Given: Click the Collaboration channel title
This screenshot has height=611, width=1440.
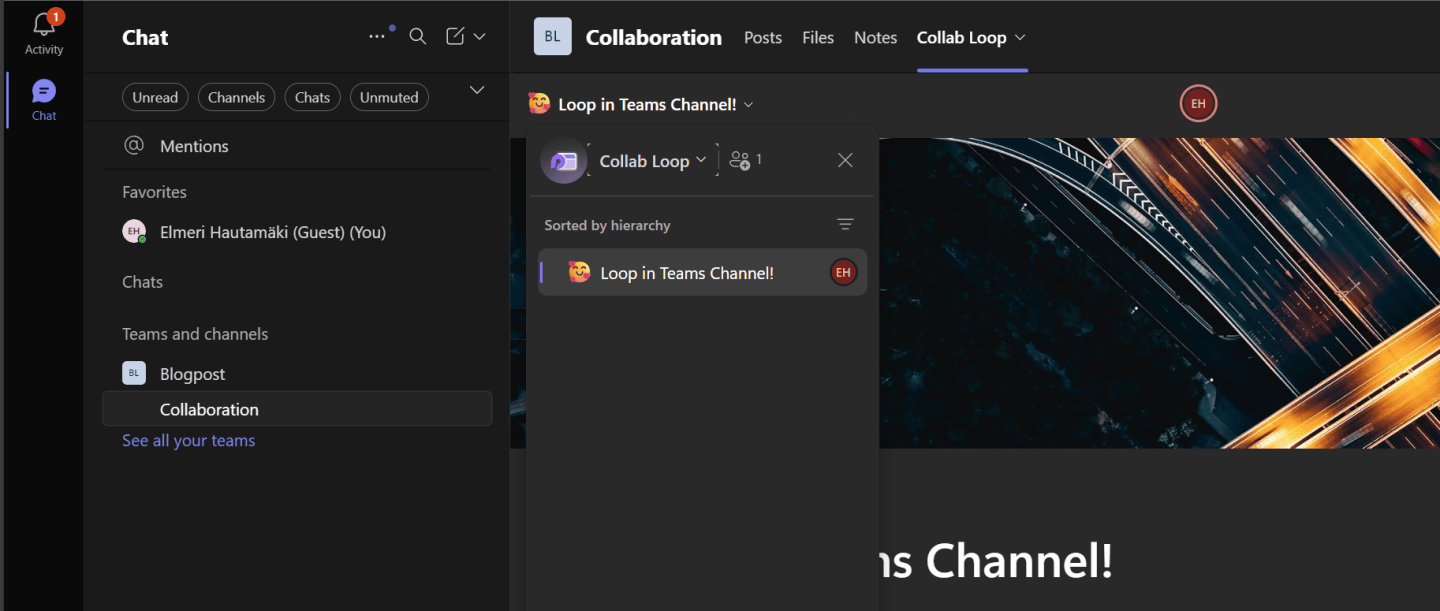Looking at the screenshot, I should pyautogui.click(x=654, y=37).
